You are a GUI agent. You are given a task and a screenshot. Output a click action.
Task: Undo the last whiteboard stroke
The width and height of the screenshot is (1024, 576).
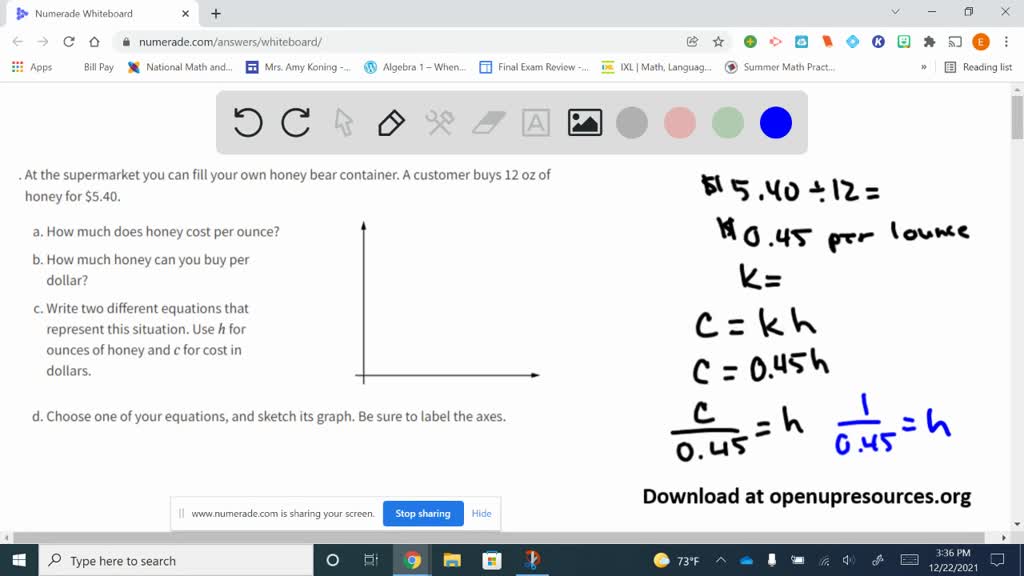pos(248,123)
